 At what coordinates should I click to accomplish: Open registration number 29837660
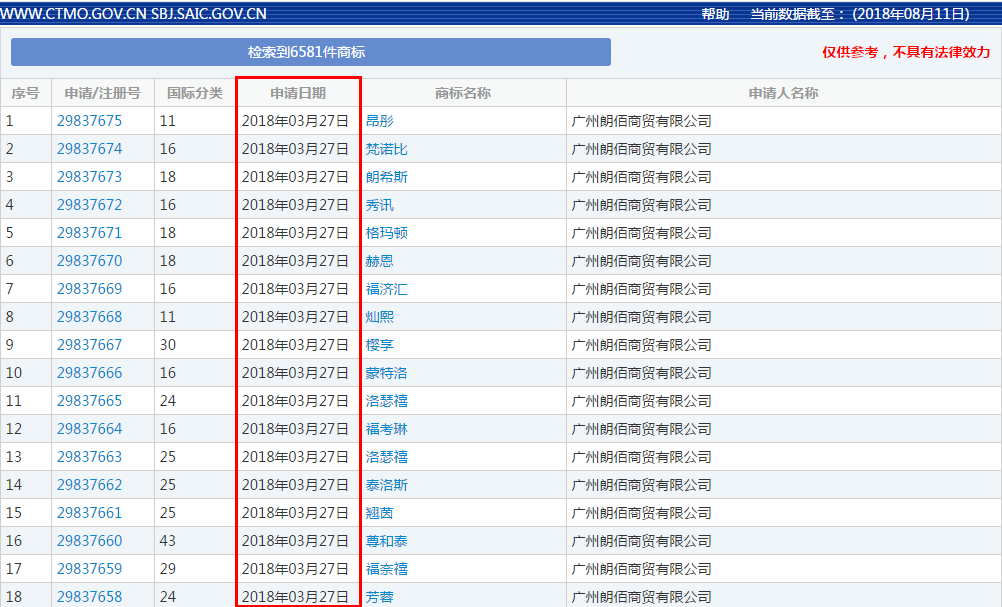89,541
